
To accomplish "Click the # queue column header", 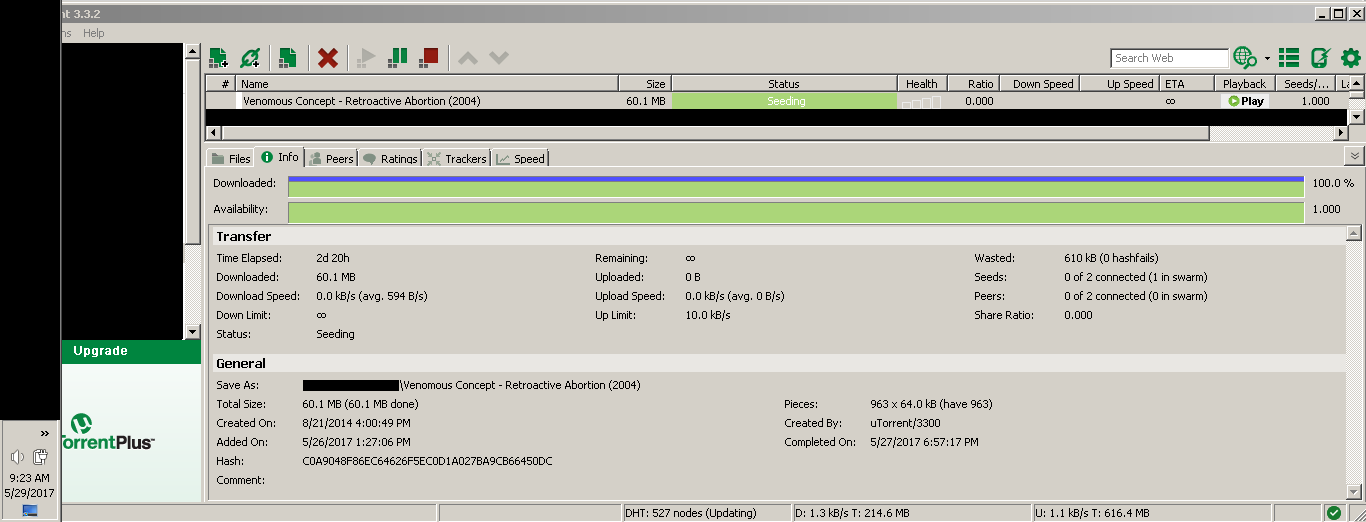I will (x=221, y=84).
